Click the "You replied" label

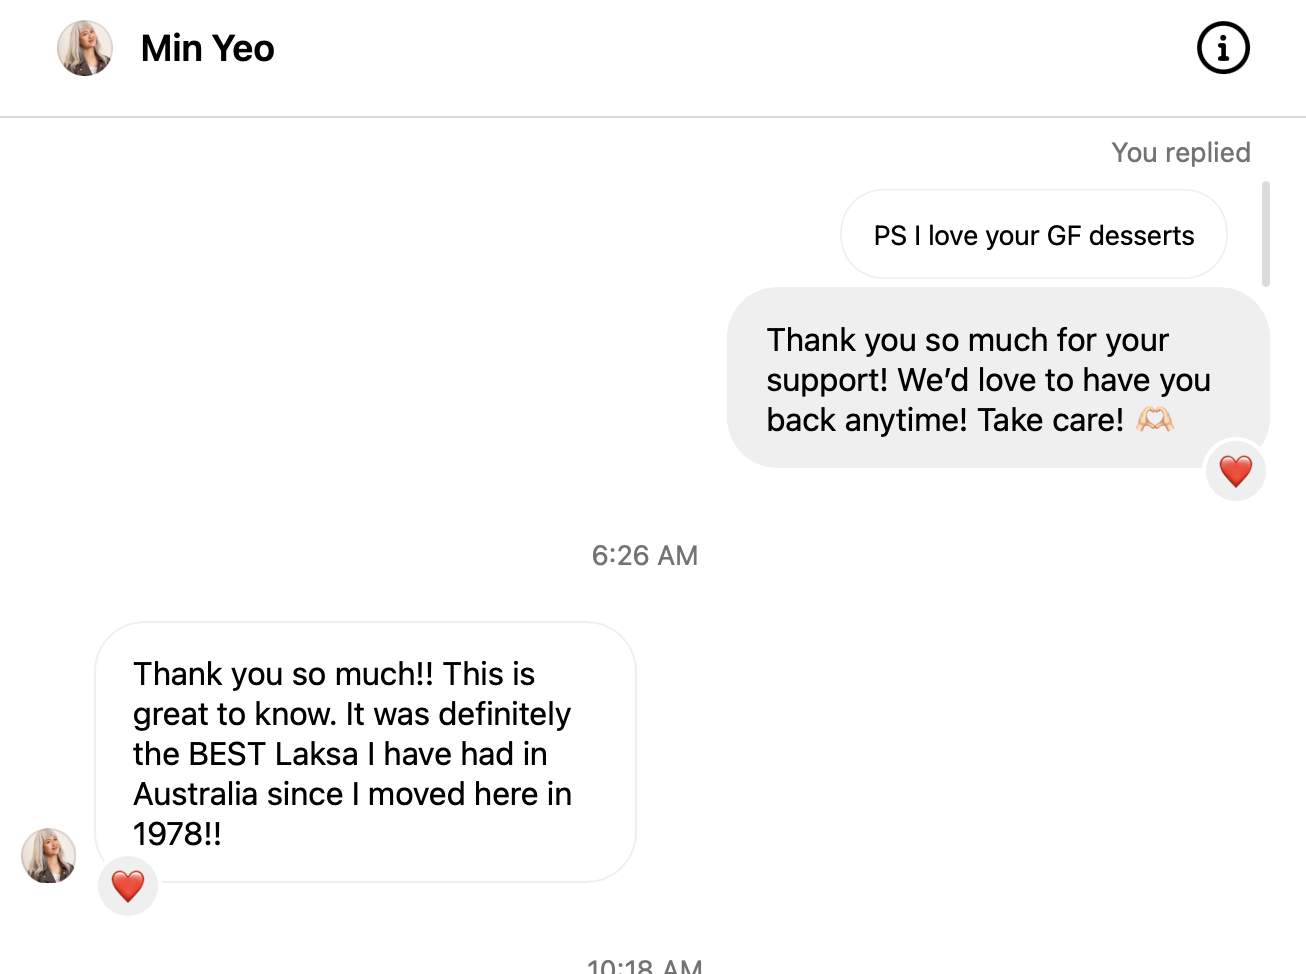tap(1180, 152)
